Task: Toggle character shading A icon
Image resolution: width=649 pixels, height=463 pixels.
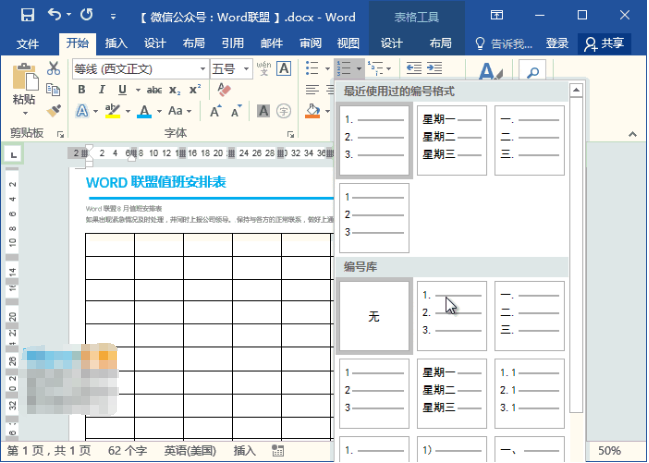Action: [x=263, y=111]
